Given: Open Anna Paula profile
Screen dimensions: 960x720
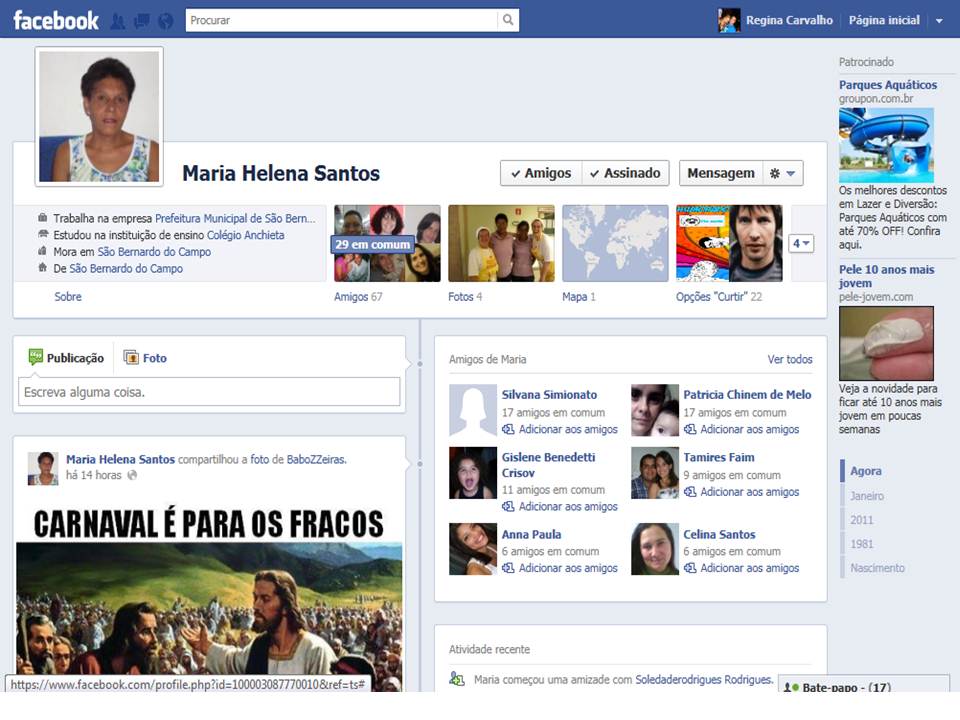Looking at the screenshot, I should (x=531, y=534).
